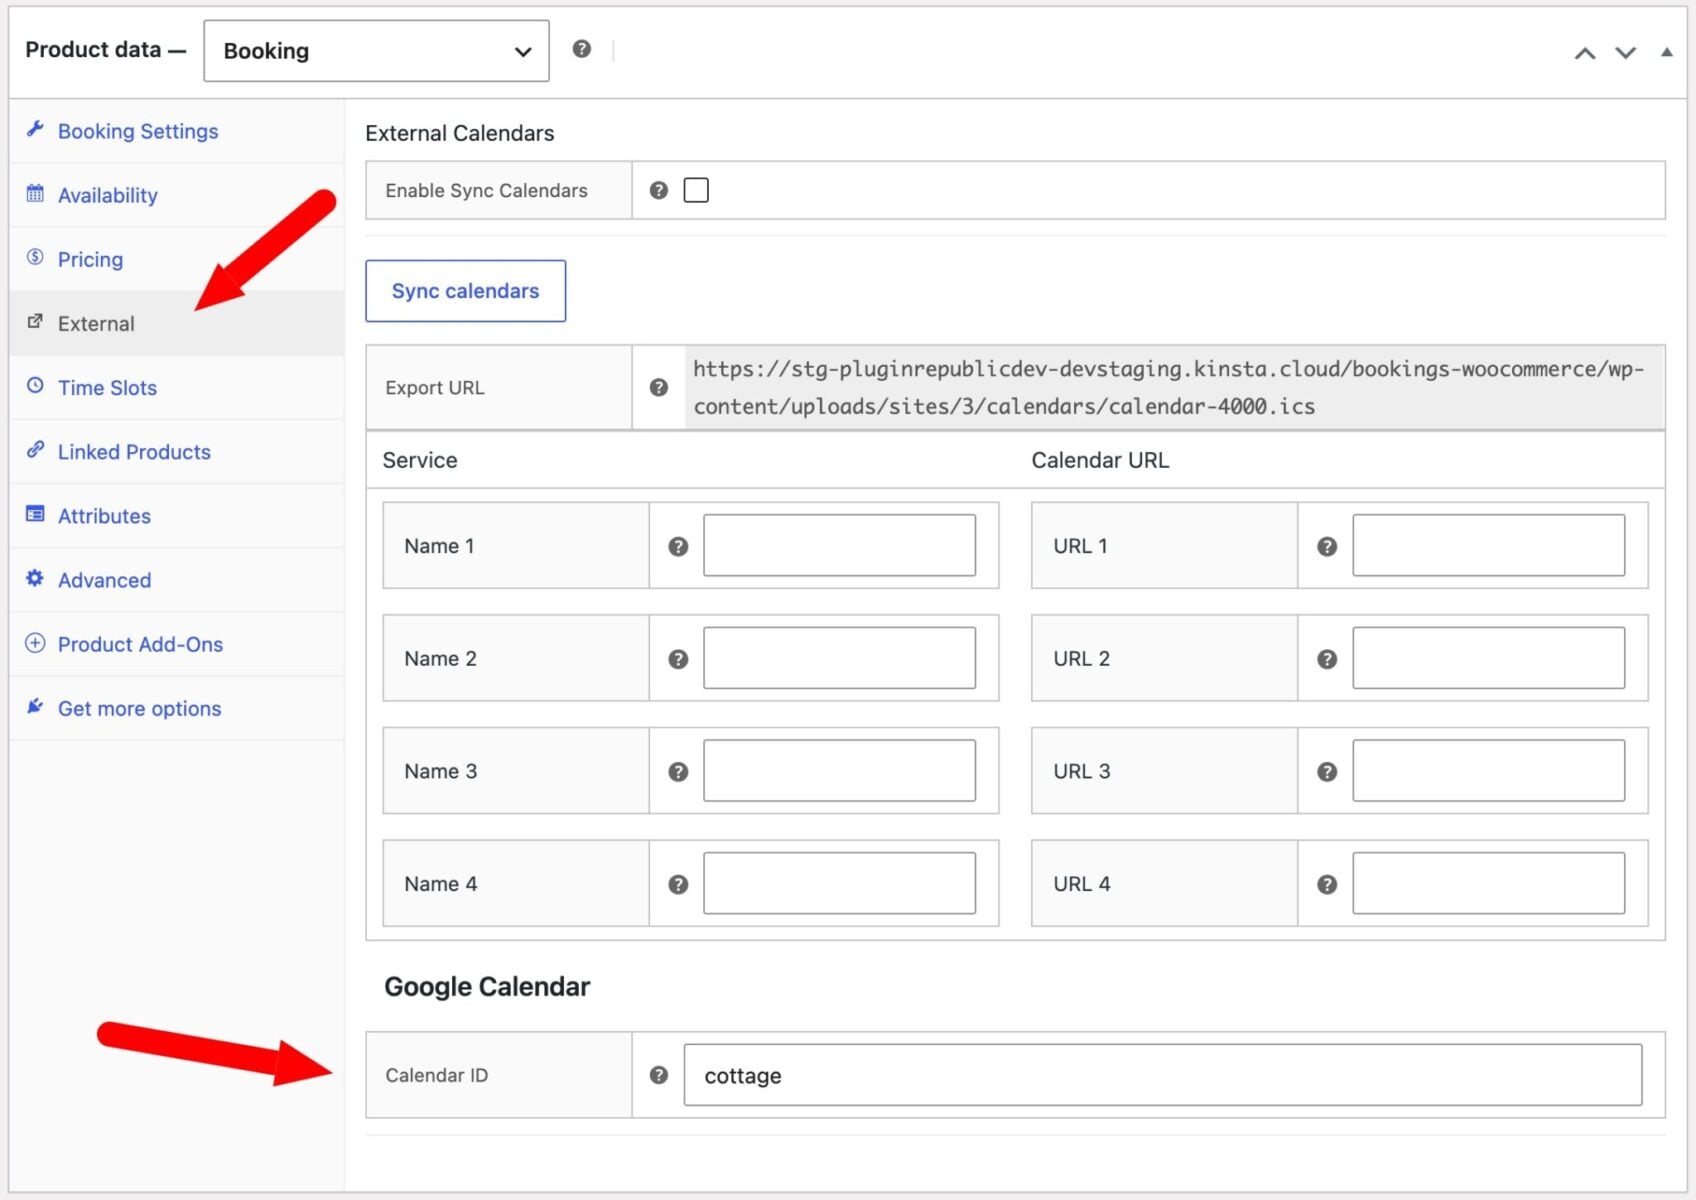Click the list icon beside Attributes
This screenshot has width=1696, height=1200.
click(35, 514)
